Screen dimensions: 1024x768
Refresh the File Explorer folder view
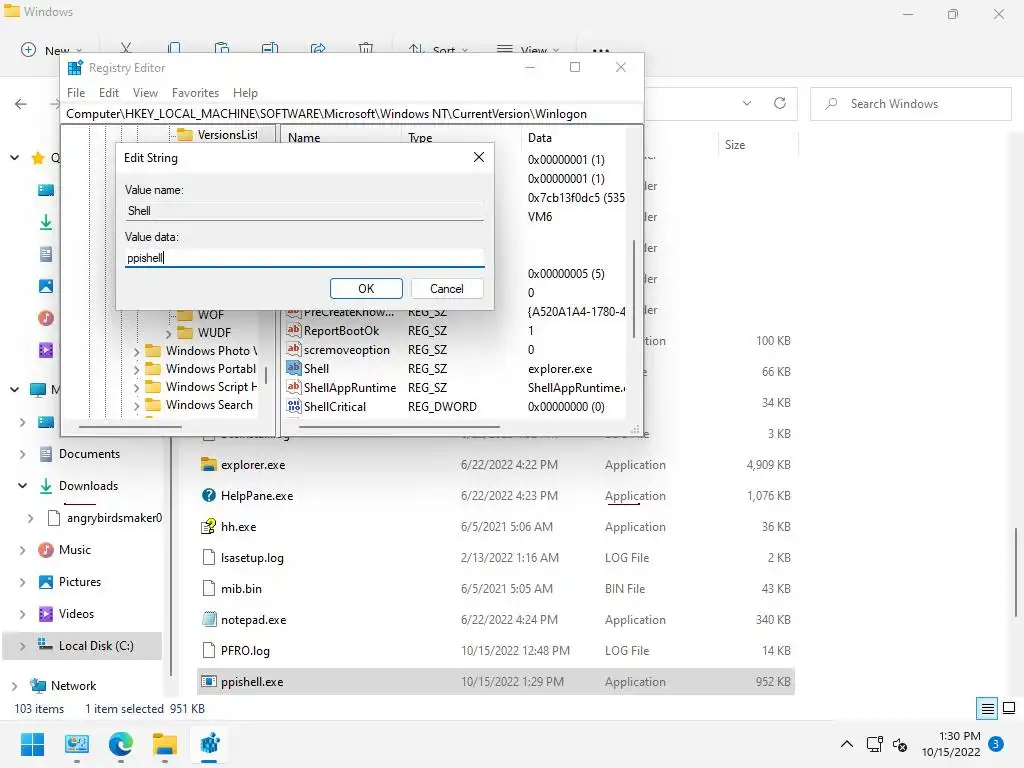[x=780, y=103]
